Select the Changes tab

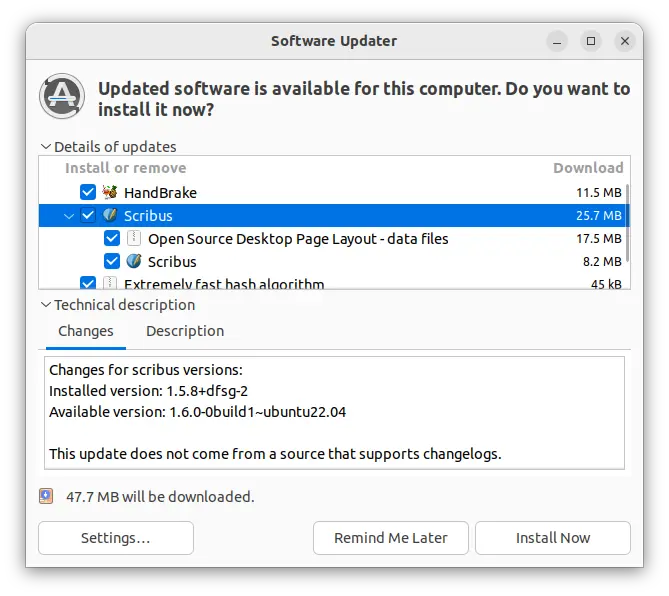86,331
